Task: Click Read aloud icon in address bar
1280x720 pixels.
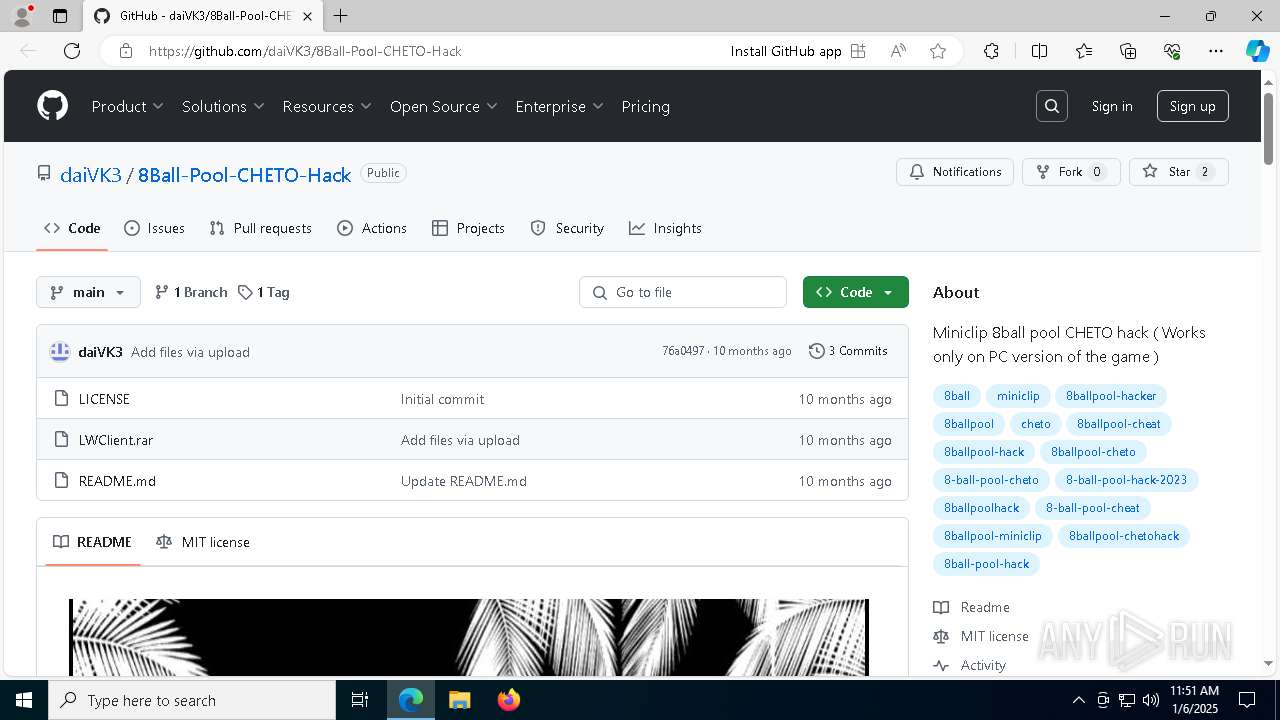Action: pos(898,51)
